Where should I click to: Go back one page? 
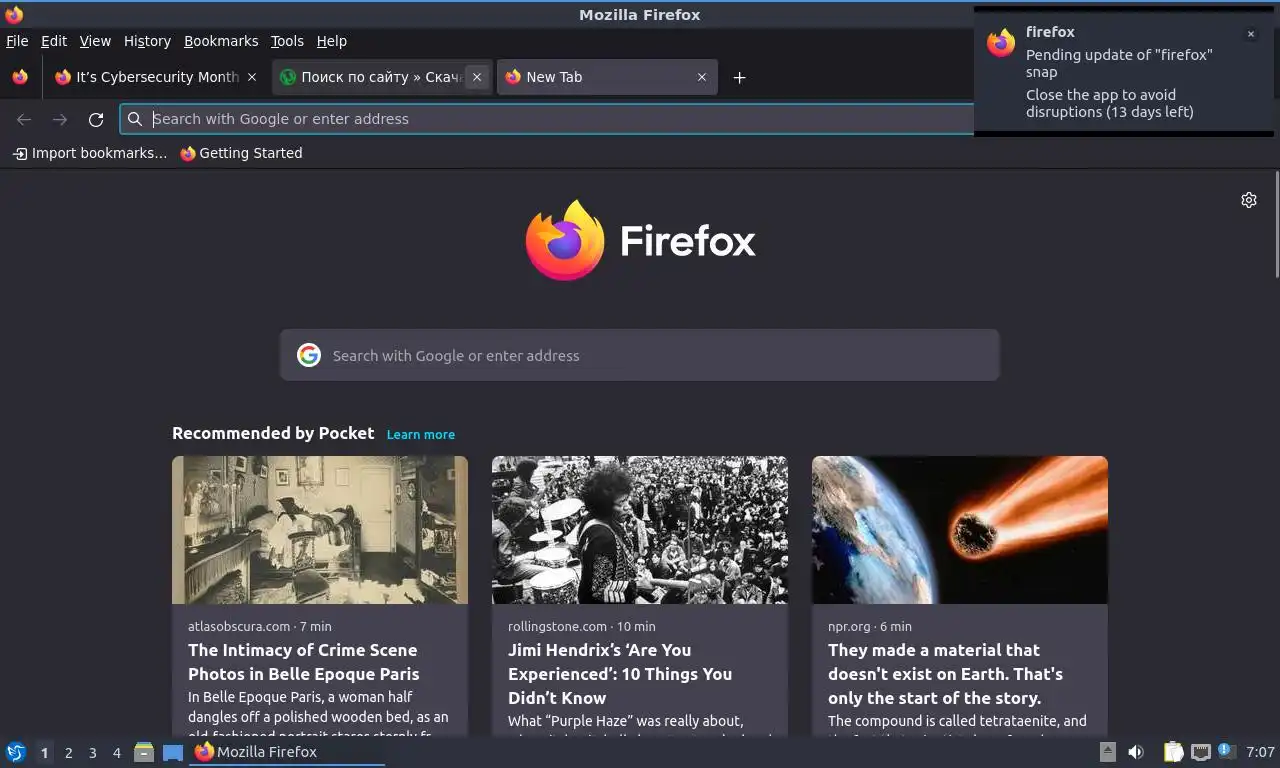click(x=24, y=119)
